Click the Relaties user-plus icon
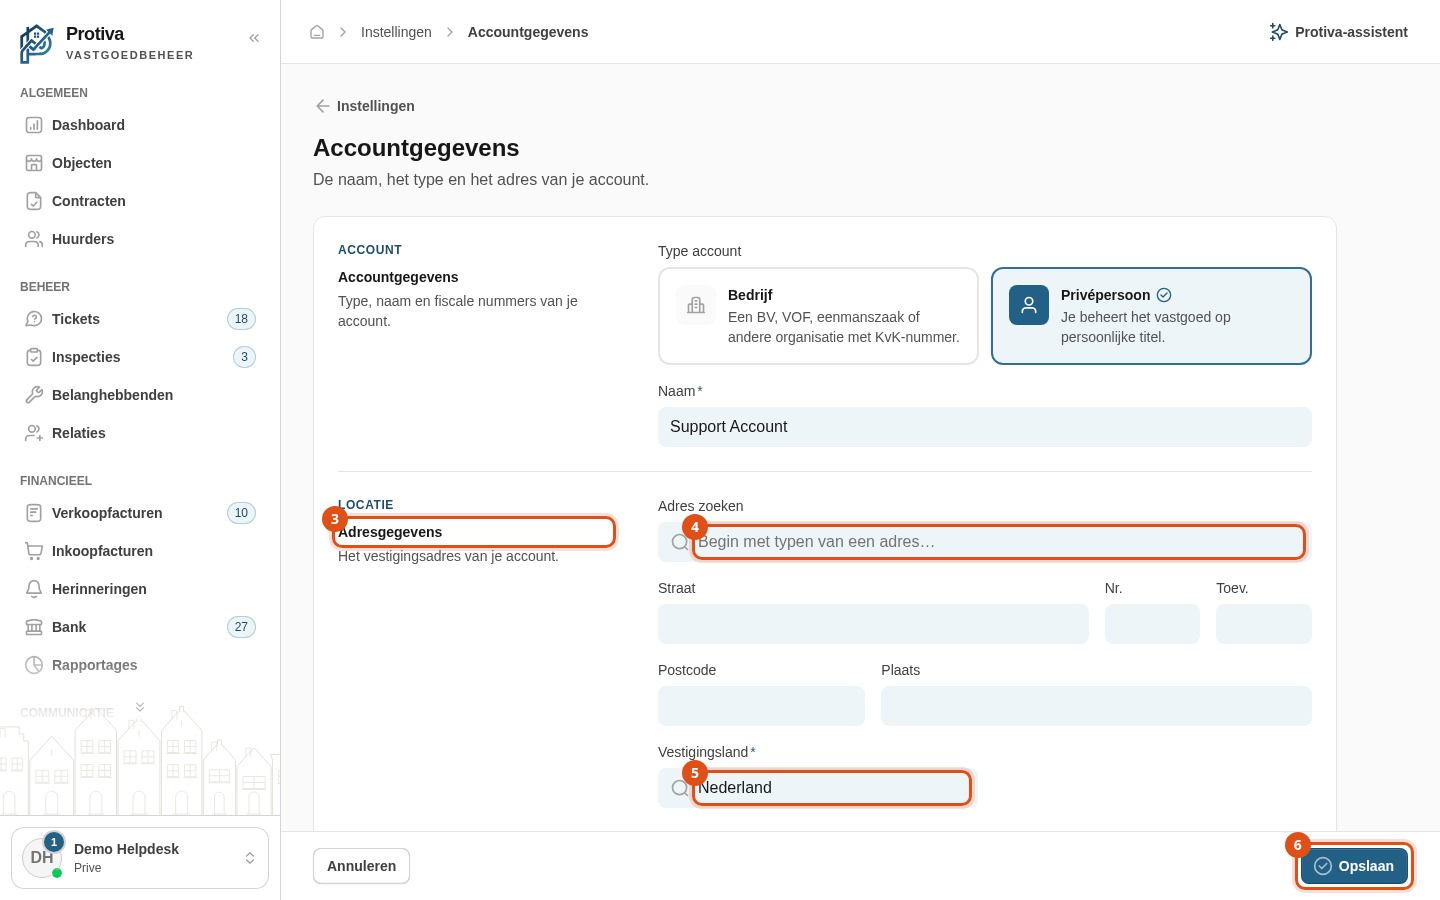The width and height of the screenshot is (1440, 900). (34, 433)
